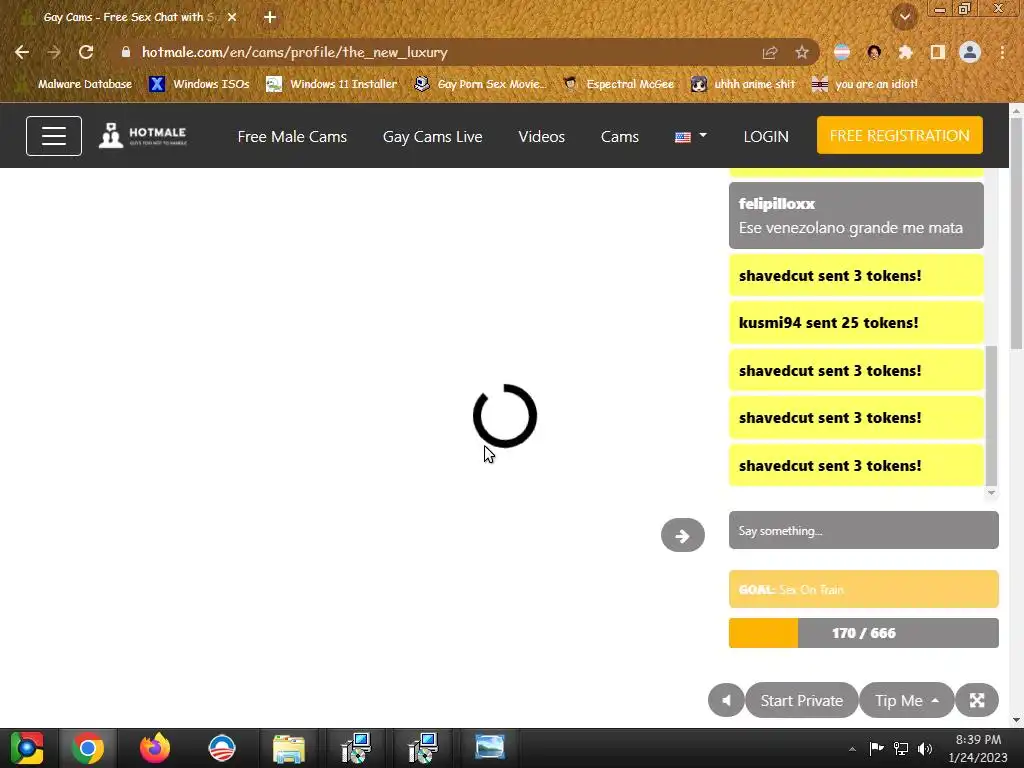1024x768 pixels.
Task: Click the 170 / 666 goal progress bar
Action: tap(863, 633)
